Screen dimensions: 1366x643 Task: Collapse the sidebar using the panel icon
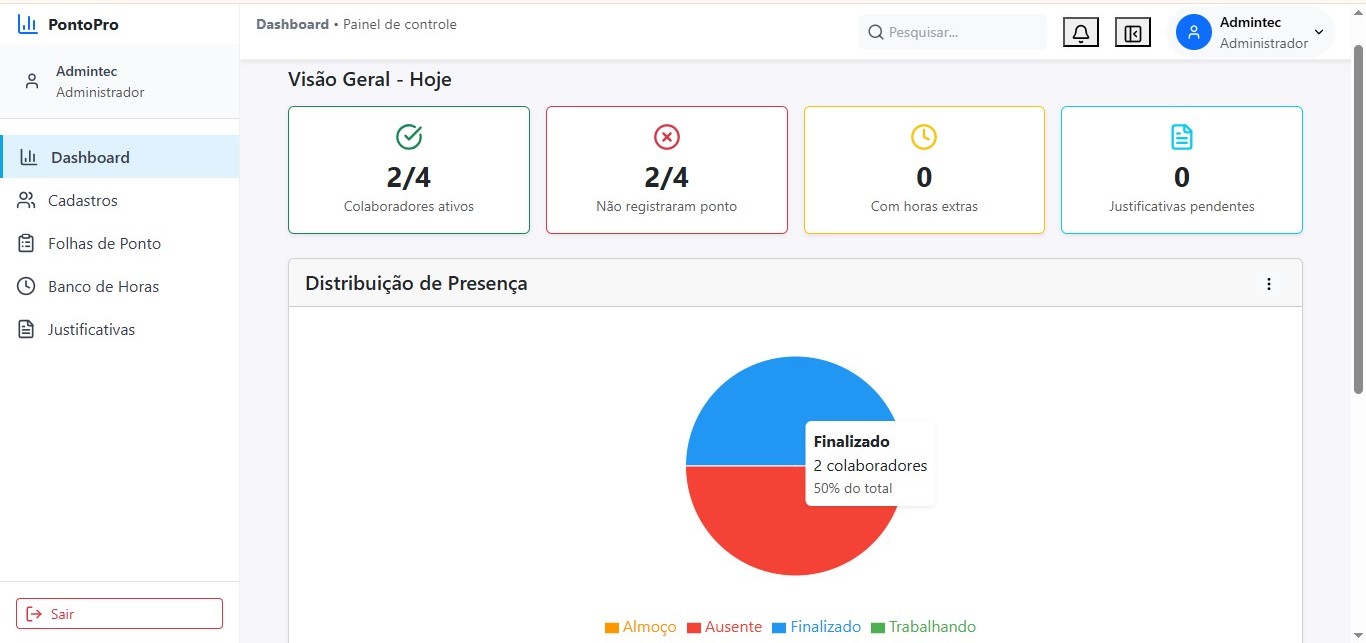tap(1132, 33)
